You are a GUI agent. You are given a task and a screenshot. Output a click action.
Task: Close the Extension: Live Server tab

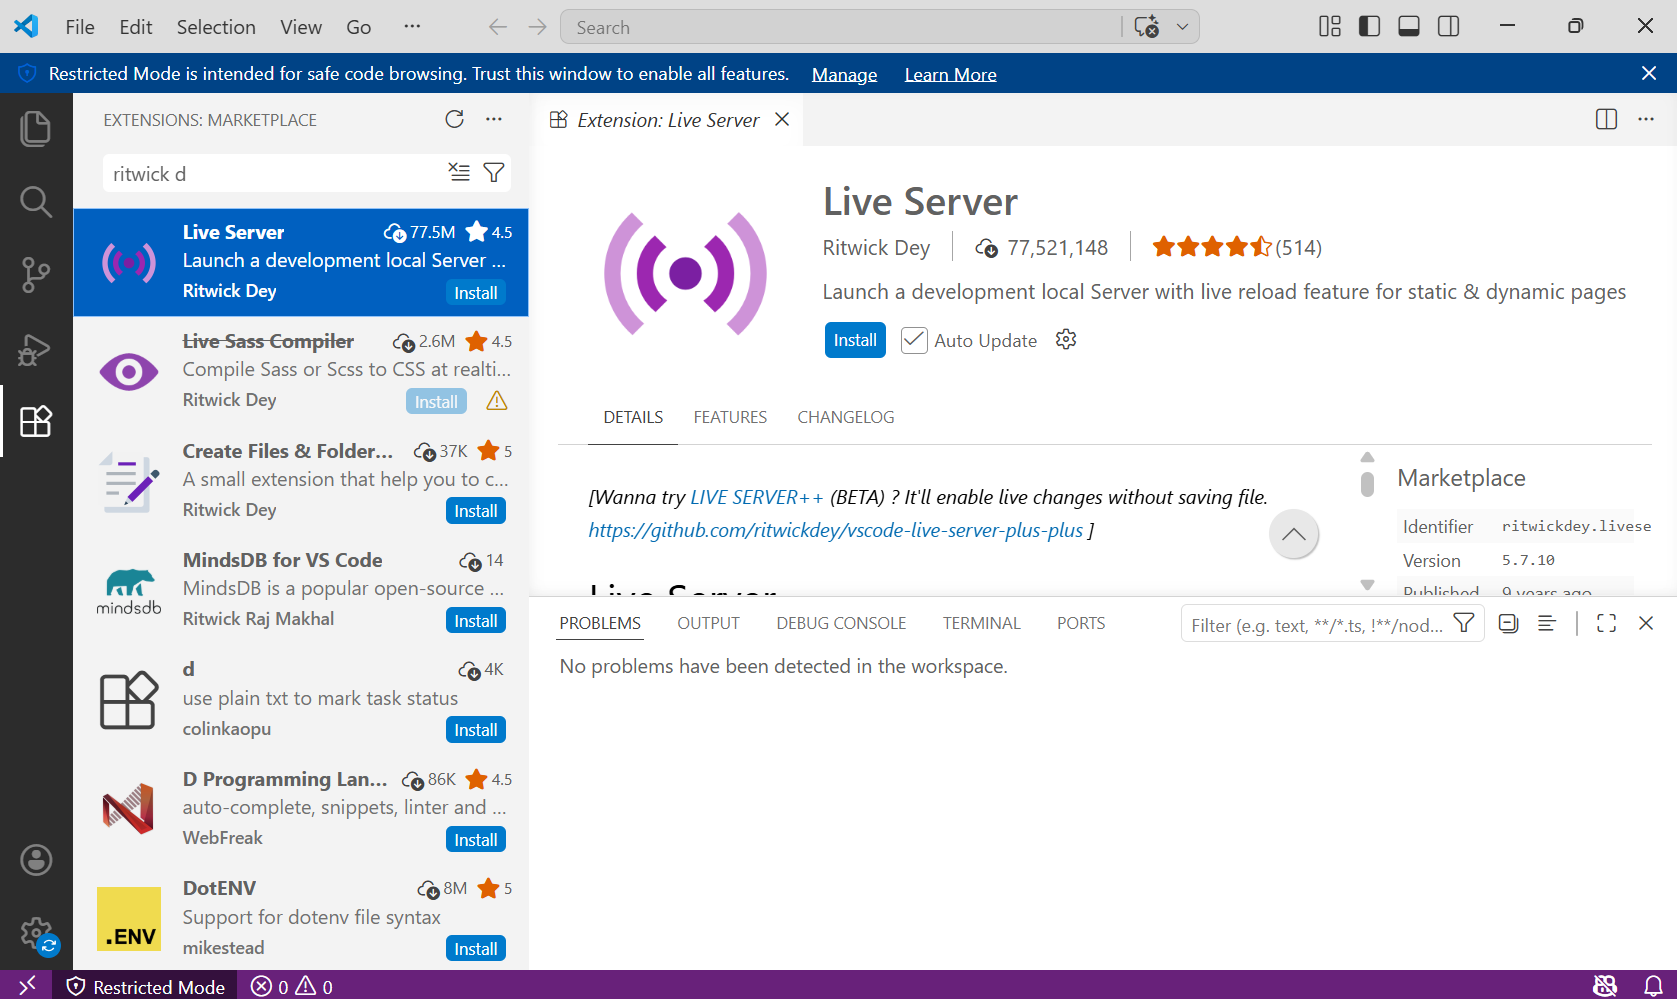[782, 119]
